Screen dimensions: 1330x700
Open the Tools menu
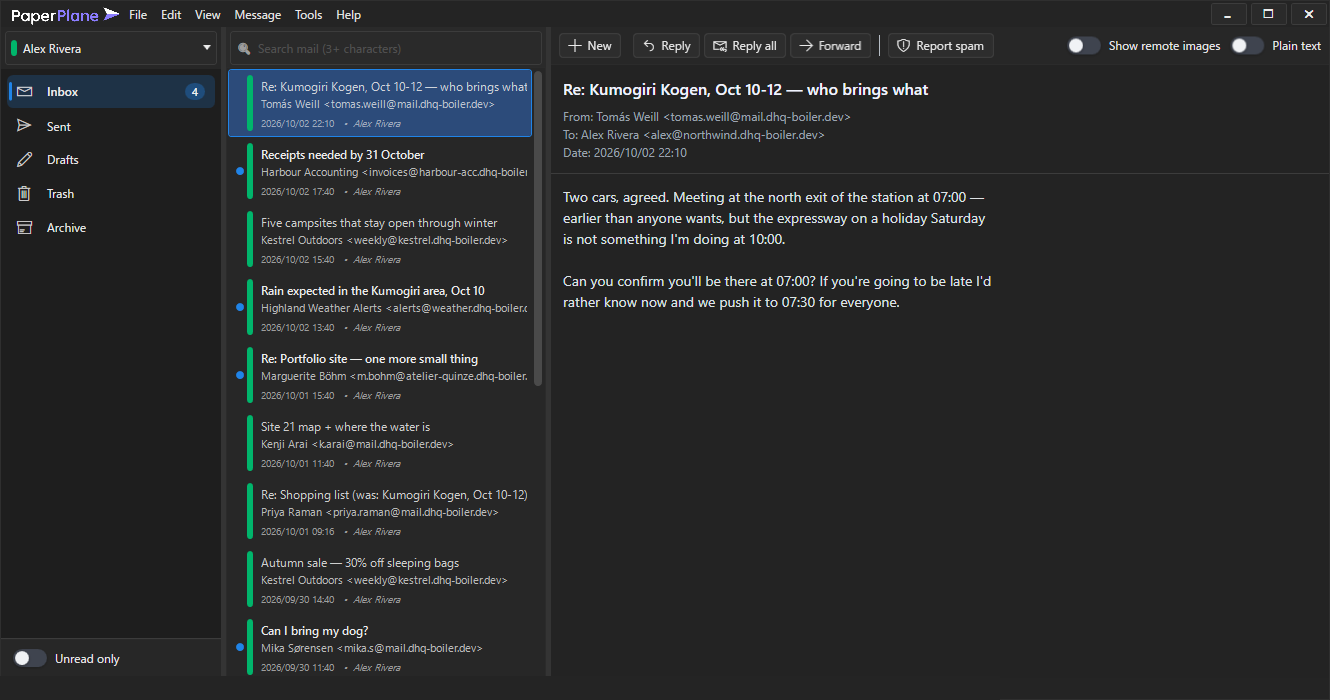pyautogui.click(x=309, y=15)
